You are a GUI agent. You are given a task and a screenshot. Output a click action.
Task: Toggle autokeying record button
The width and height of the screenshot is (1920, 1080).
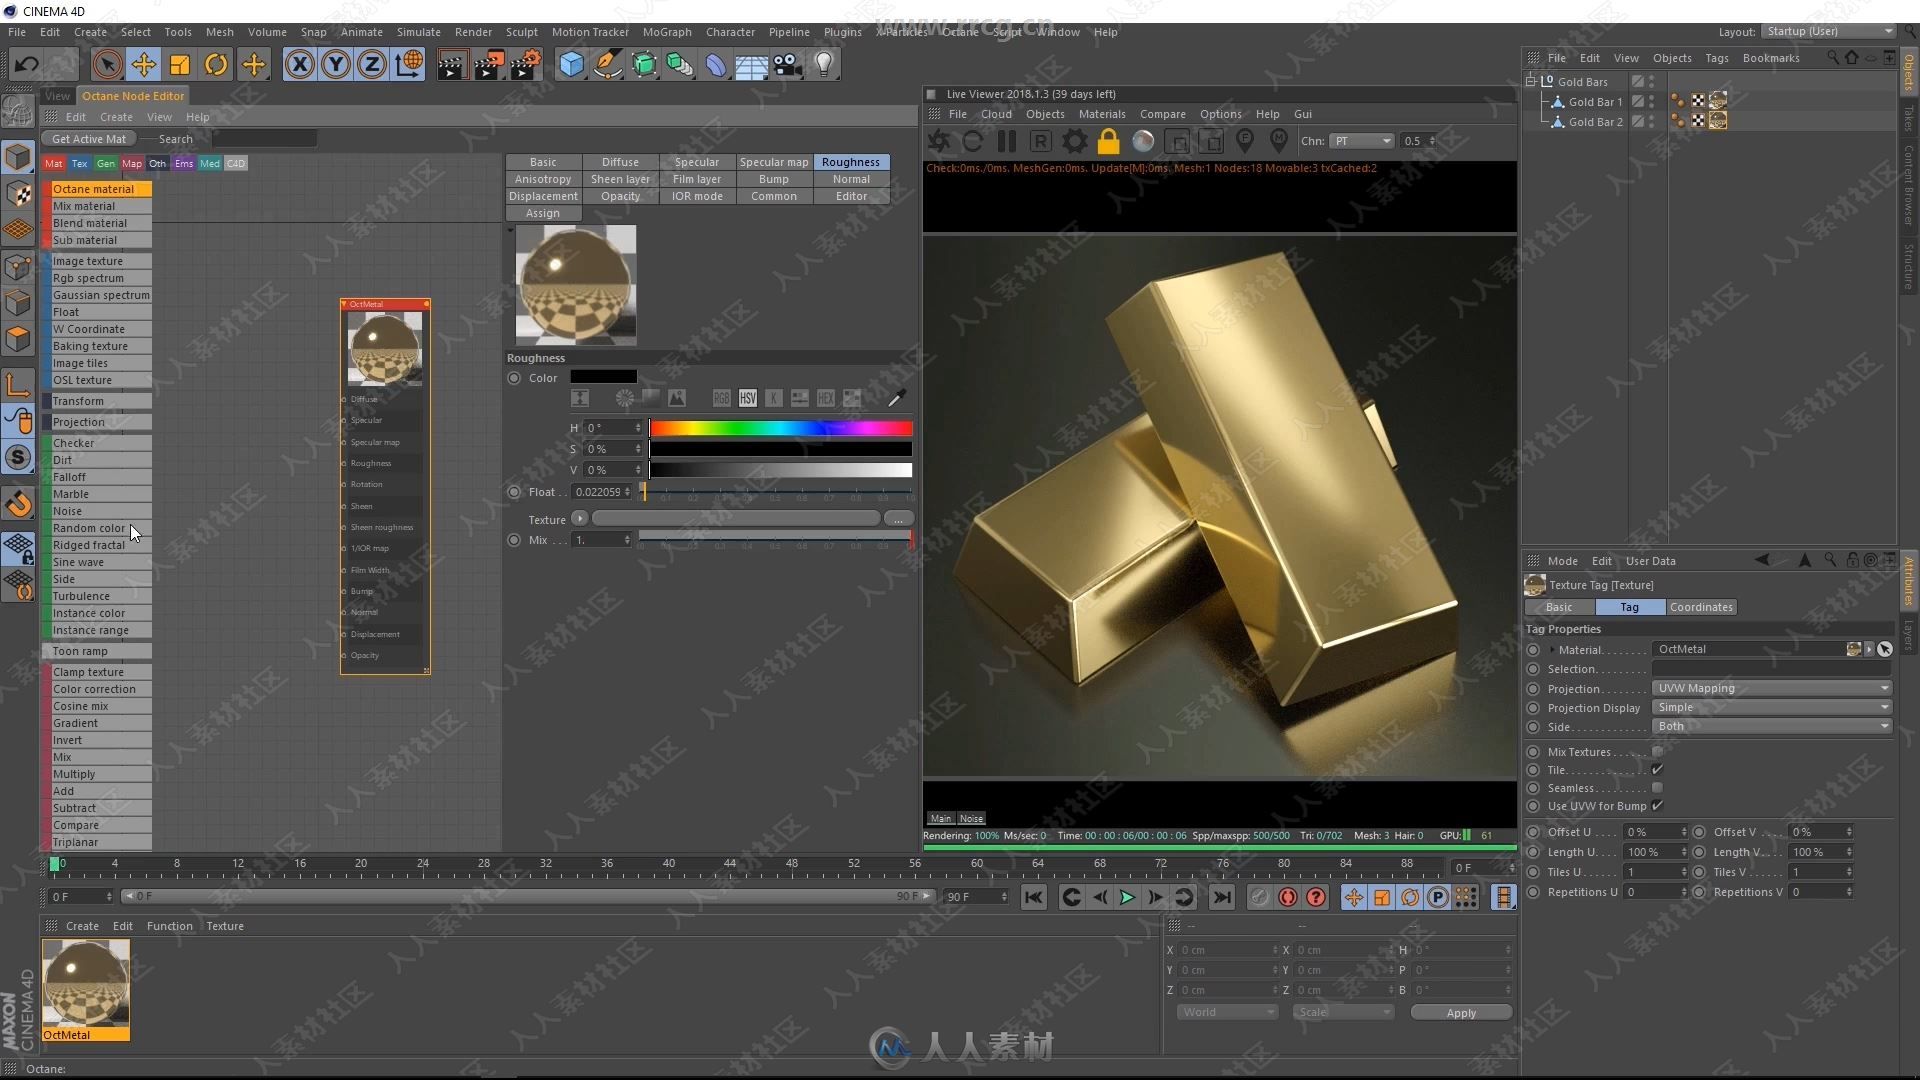pyautogui.click(x=1287, y=897)
